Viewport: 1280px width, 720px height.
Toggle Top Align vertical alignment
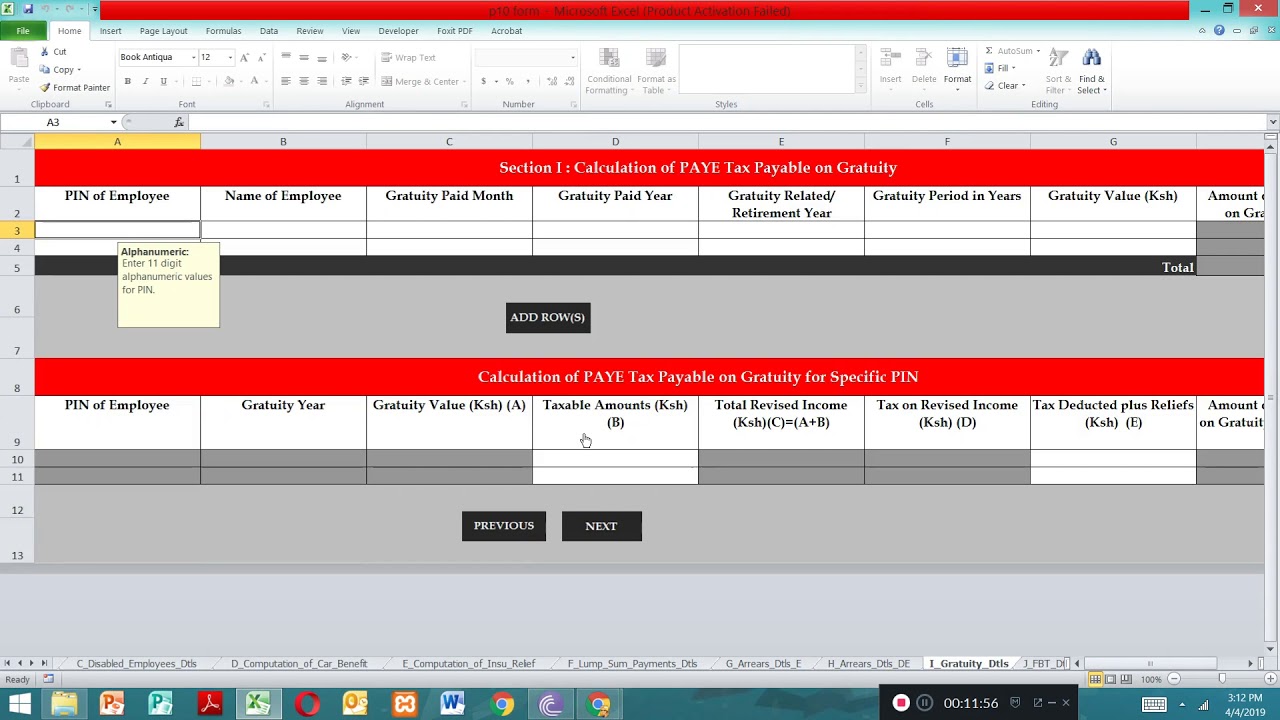click(x=286, y=57)
